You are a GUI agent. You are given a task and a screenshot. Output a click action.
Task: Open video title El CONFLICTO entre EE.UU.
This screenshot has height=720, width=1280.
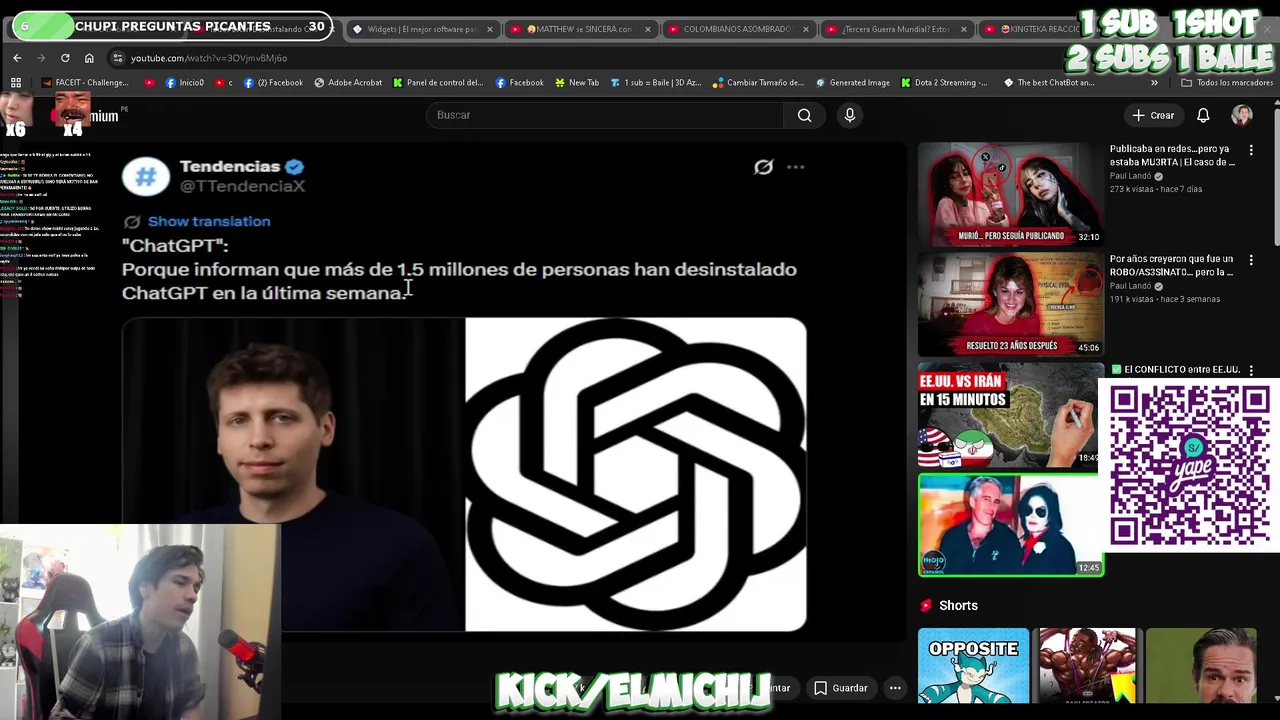tap(1175, 369)
